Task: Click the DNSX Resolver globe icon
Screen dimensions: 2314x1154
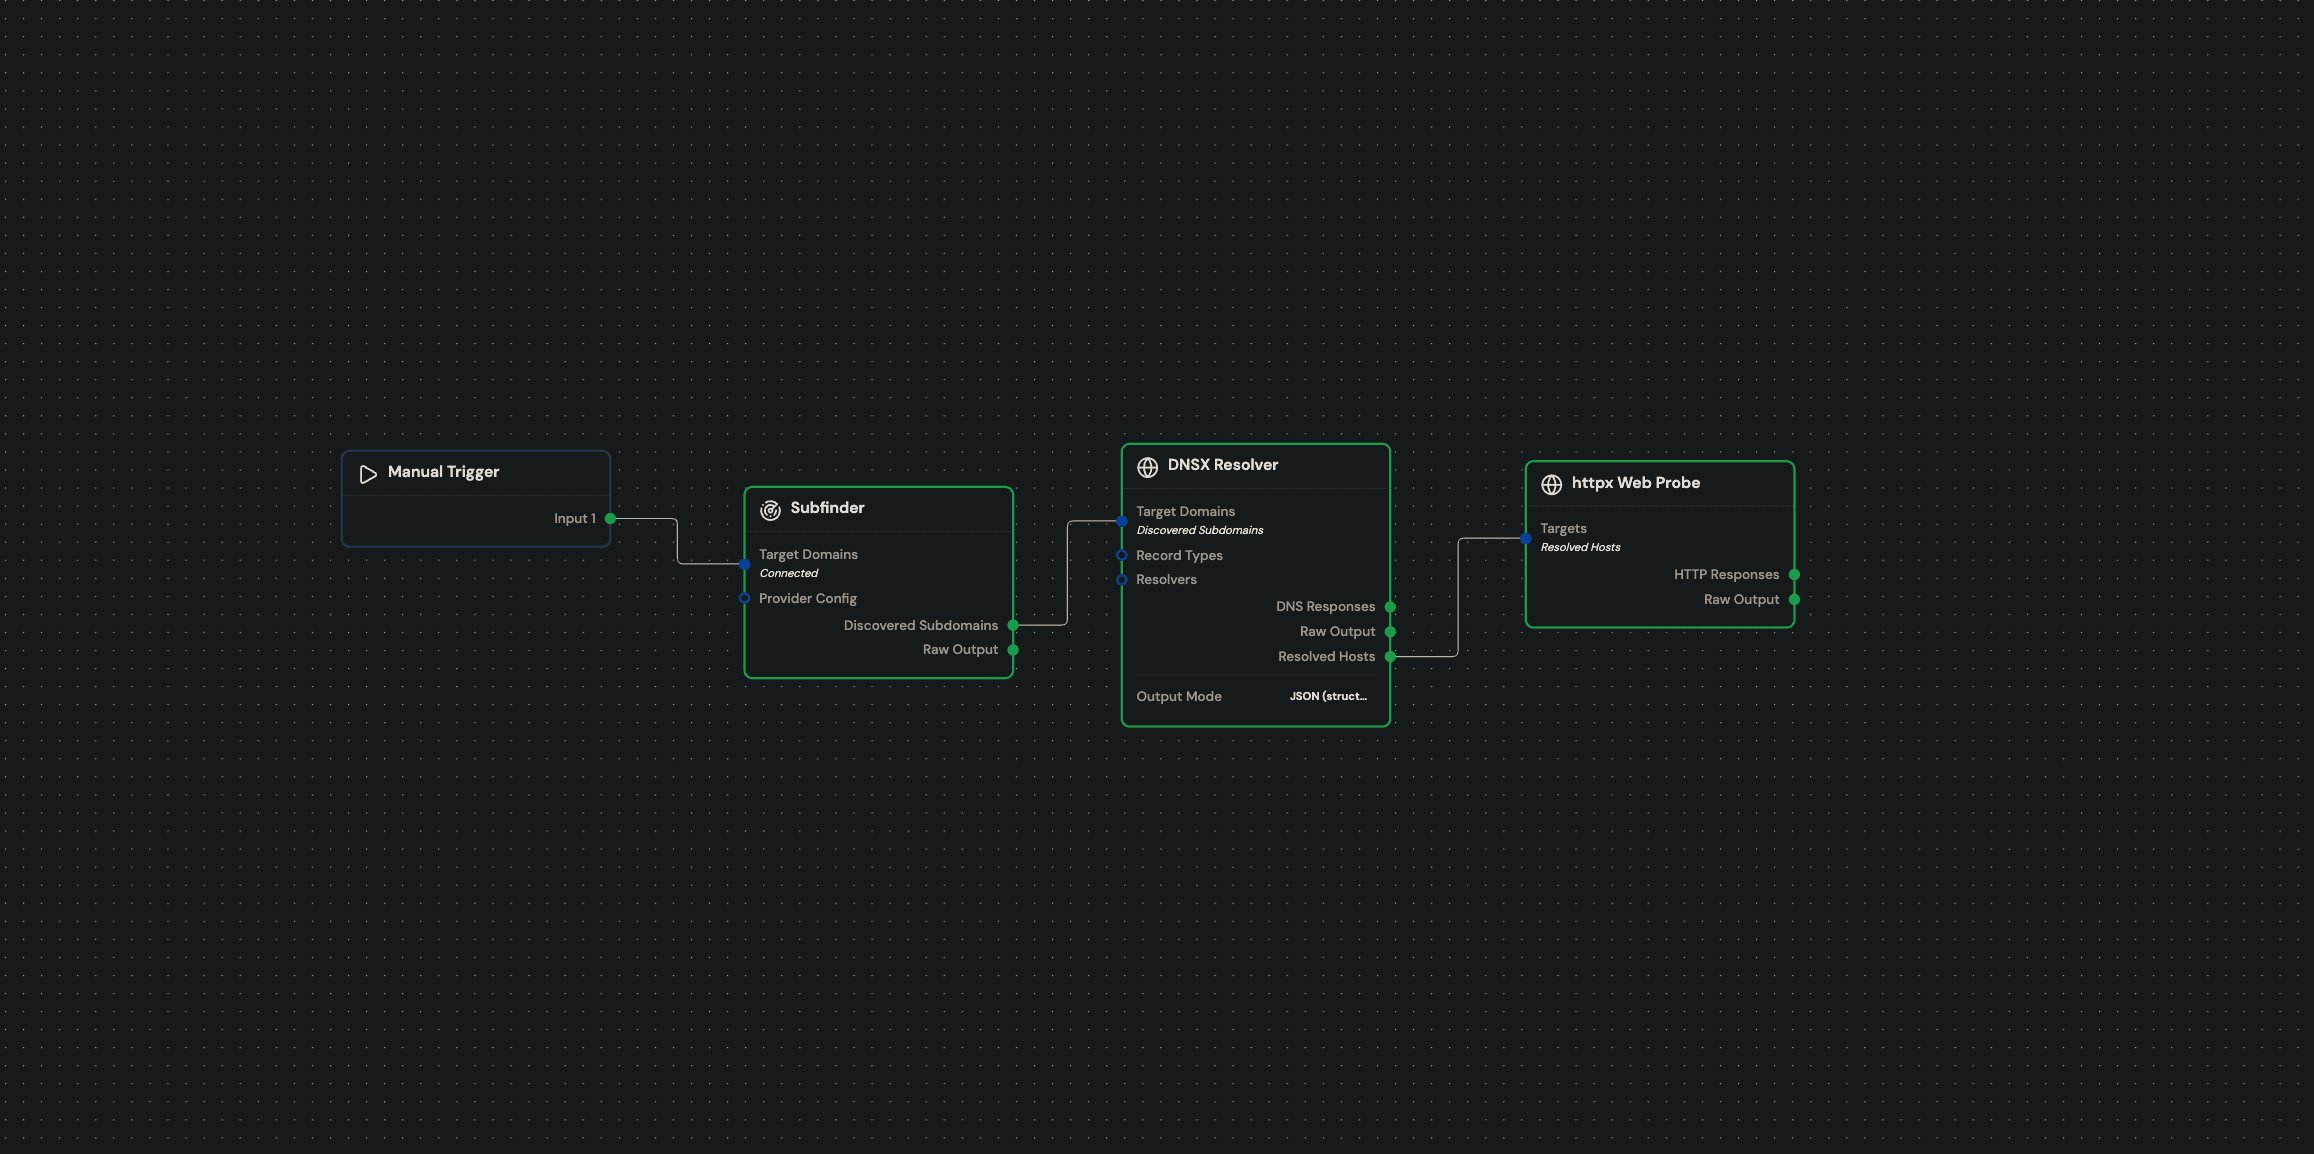Action: [1148, 467]
